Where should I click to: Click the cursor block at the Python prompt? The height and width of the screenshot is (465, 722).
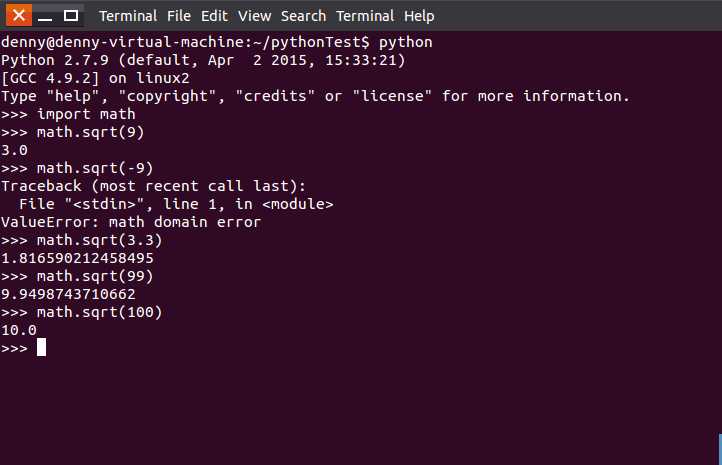coord(41,347)
